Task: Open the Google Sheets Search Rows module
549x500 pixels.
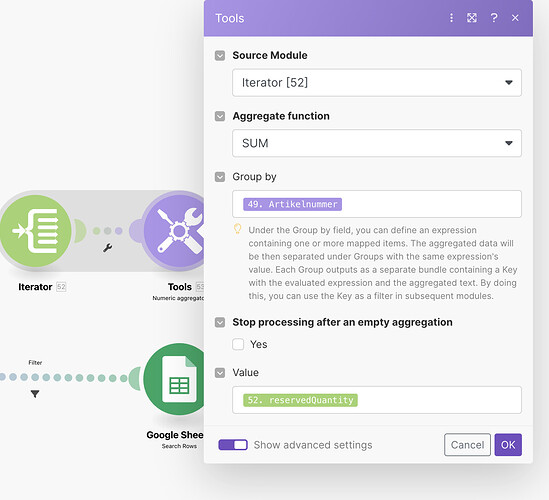Action: click(x=174, y=379)
